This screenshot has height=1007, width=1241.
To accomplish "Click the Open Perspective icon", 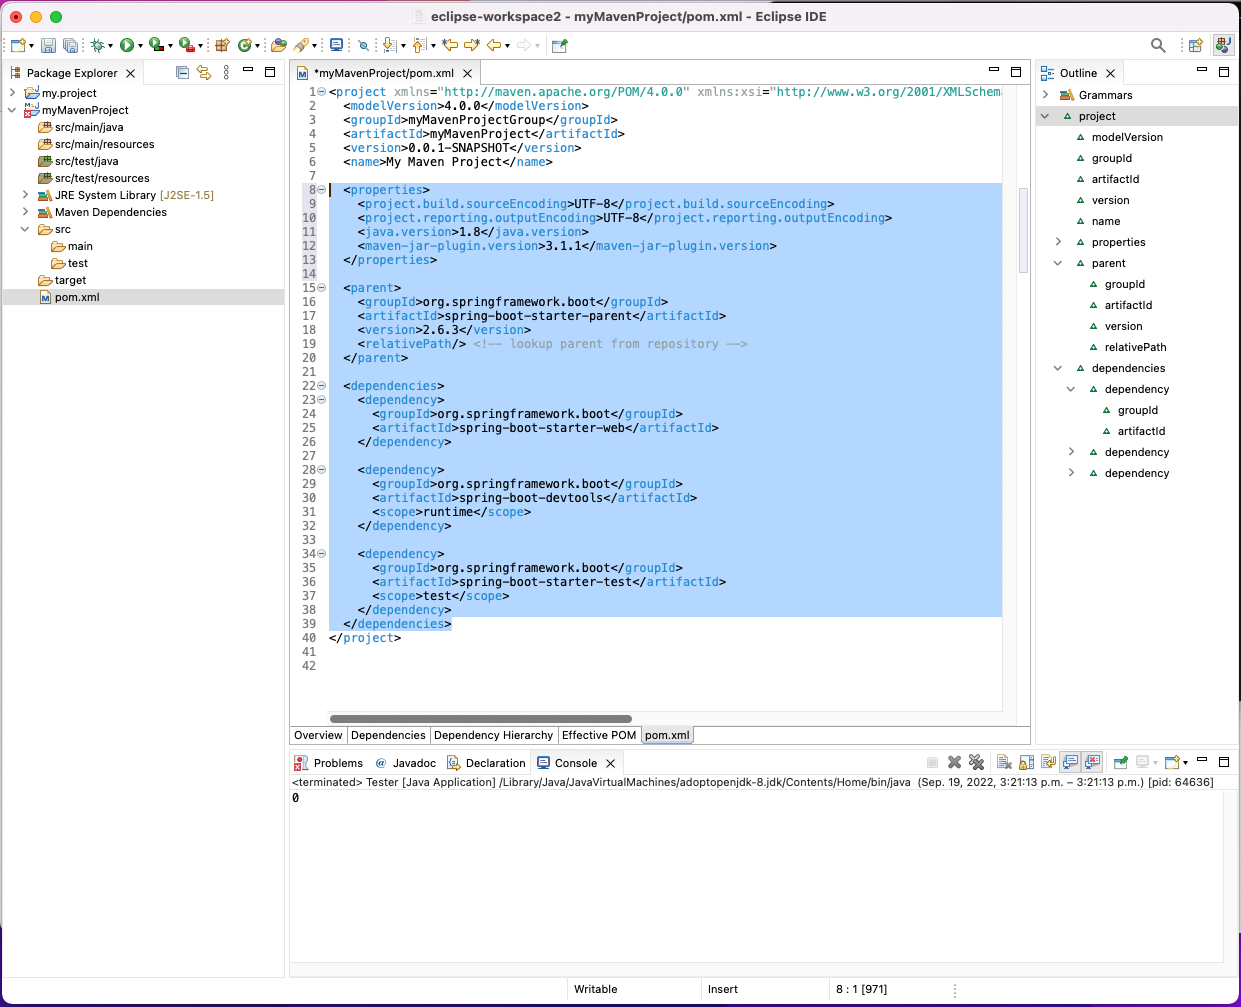I will point(1196,45).
